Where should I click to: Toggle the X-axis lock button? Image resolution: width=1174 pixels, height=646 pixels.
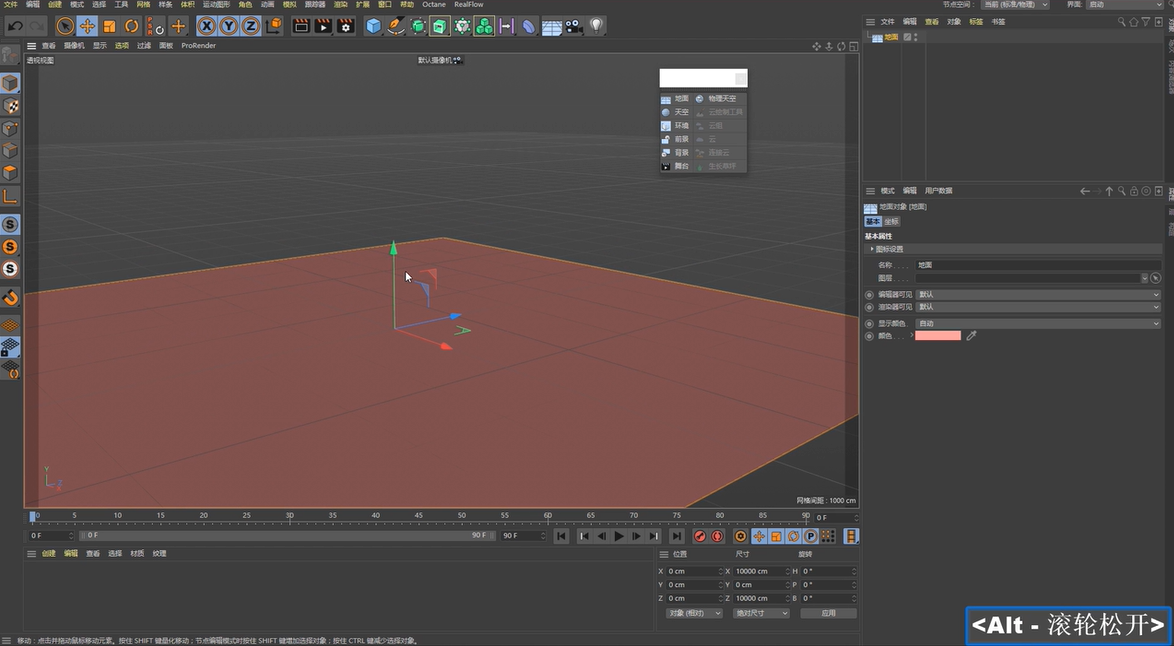(205, 25)
